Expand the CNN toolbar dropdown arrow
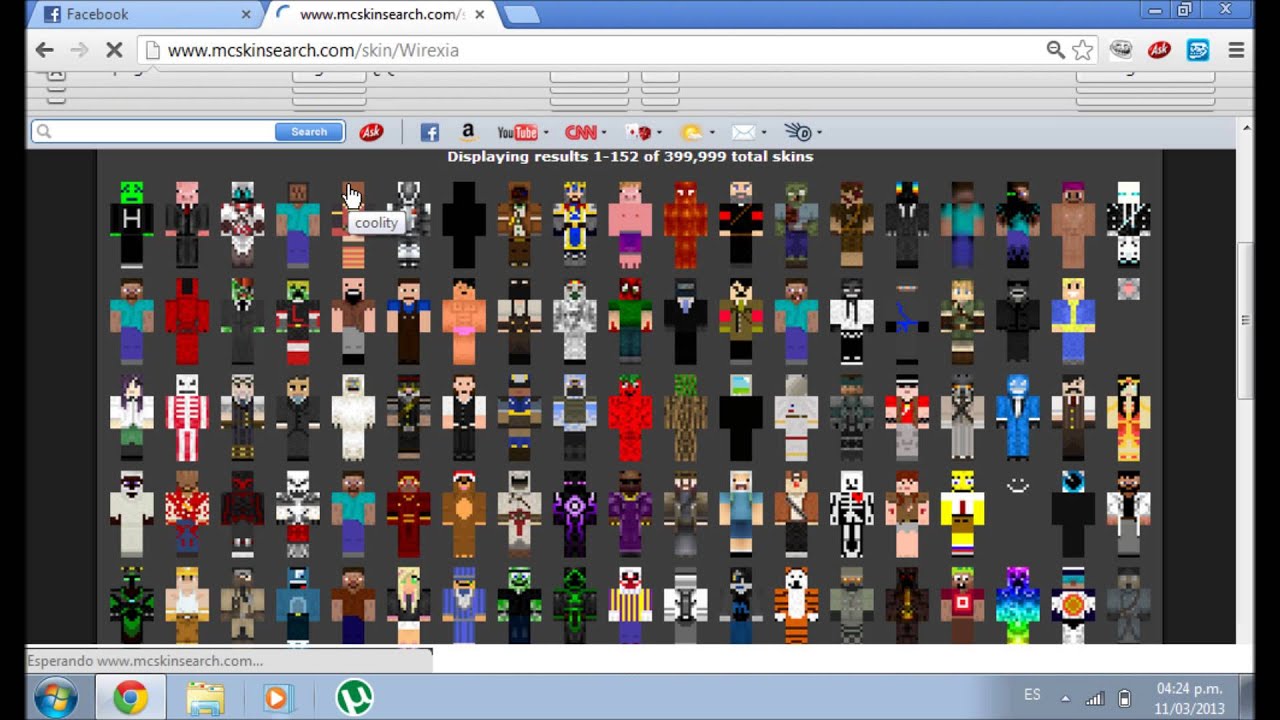Image resolution: width=1280 pixels, height=720 pixels. point(605,132)
